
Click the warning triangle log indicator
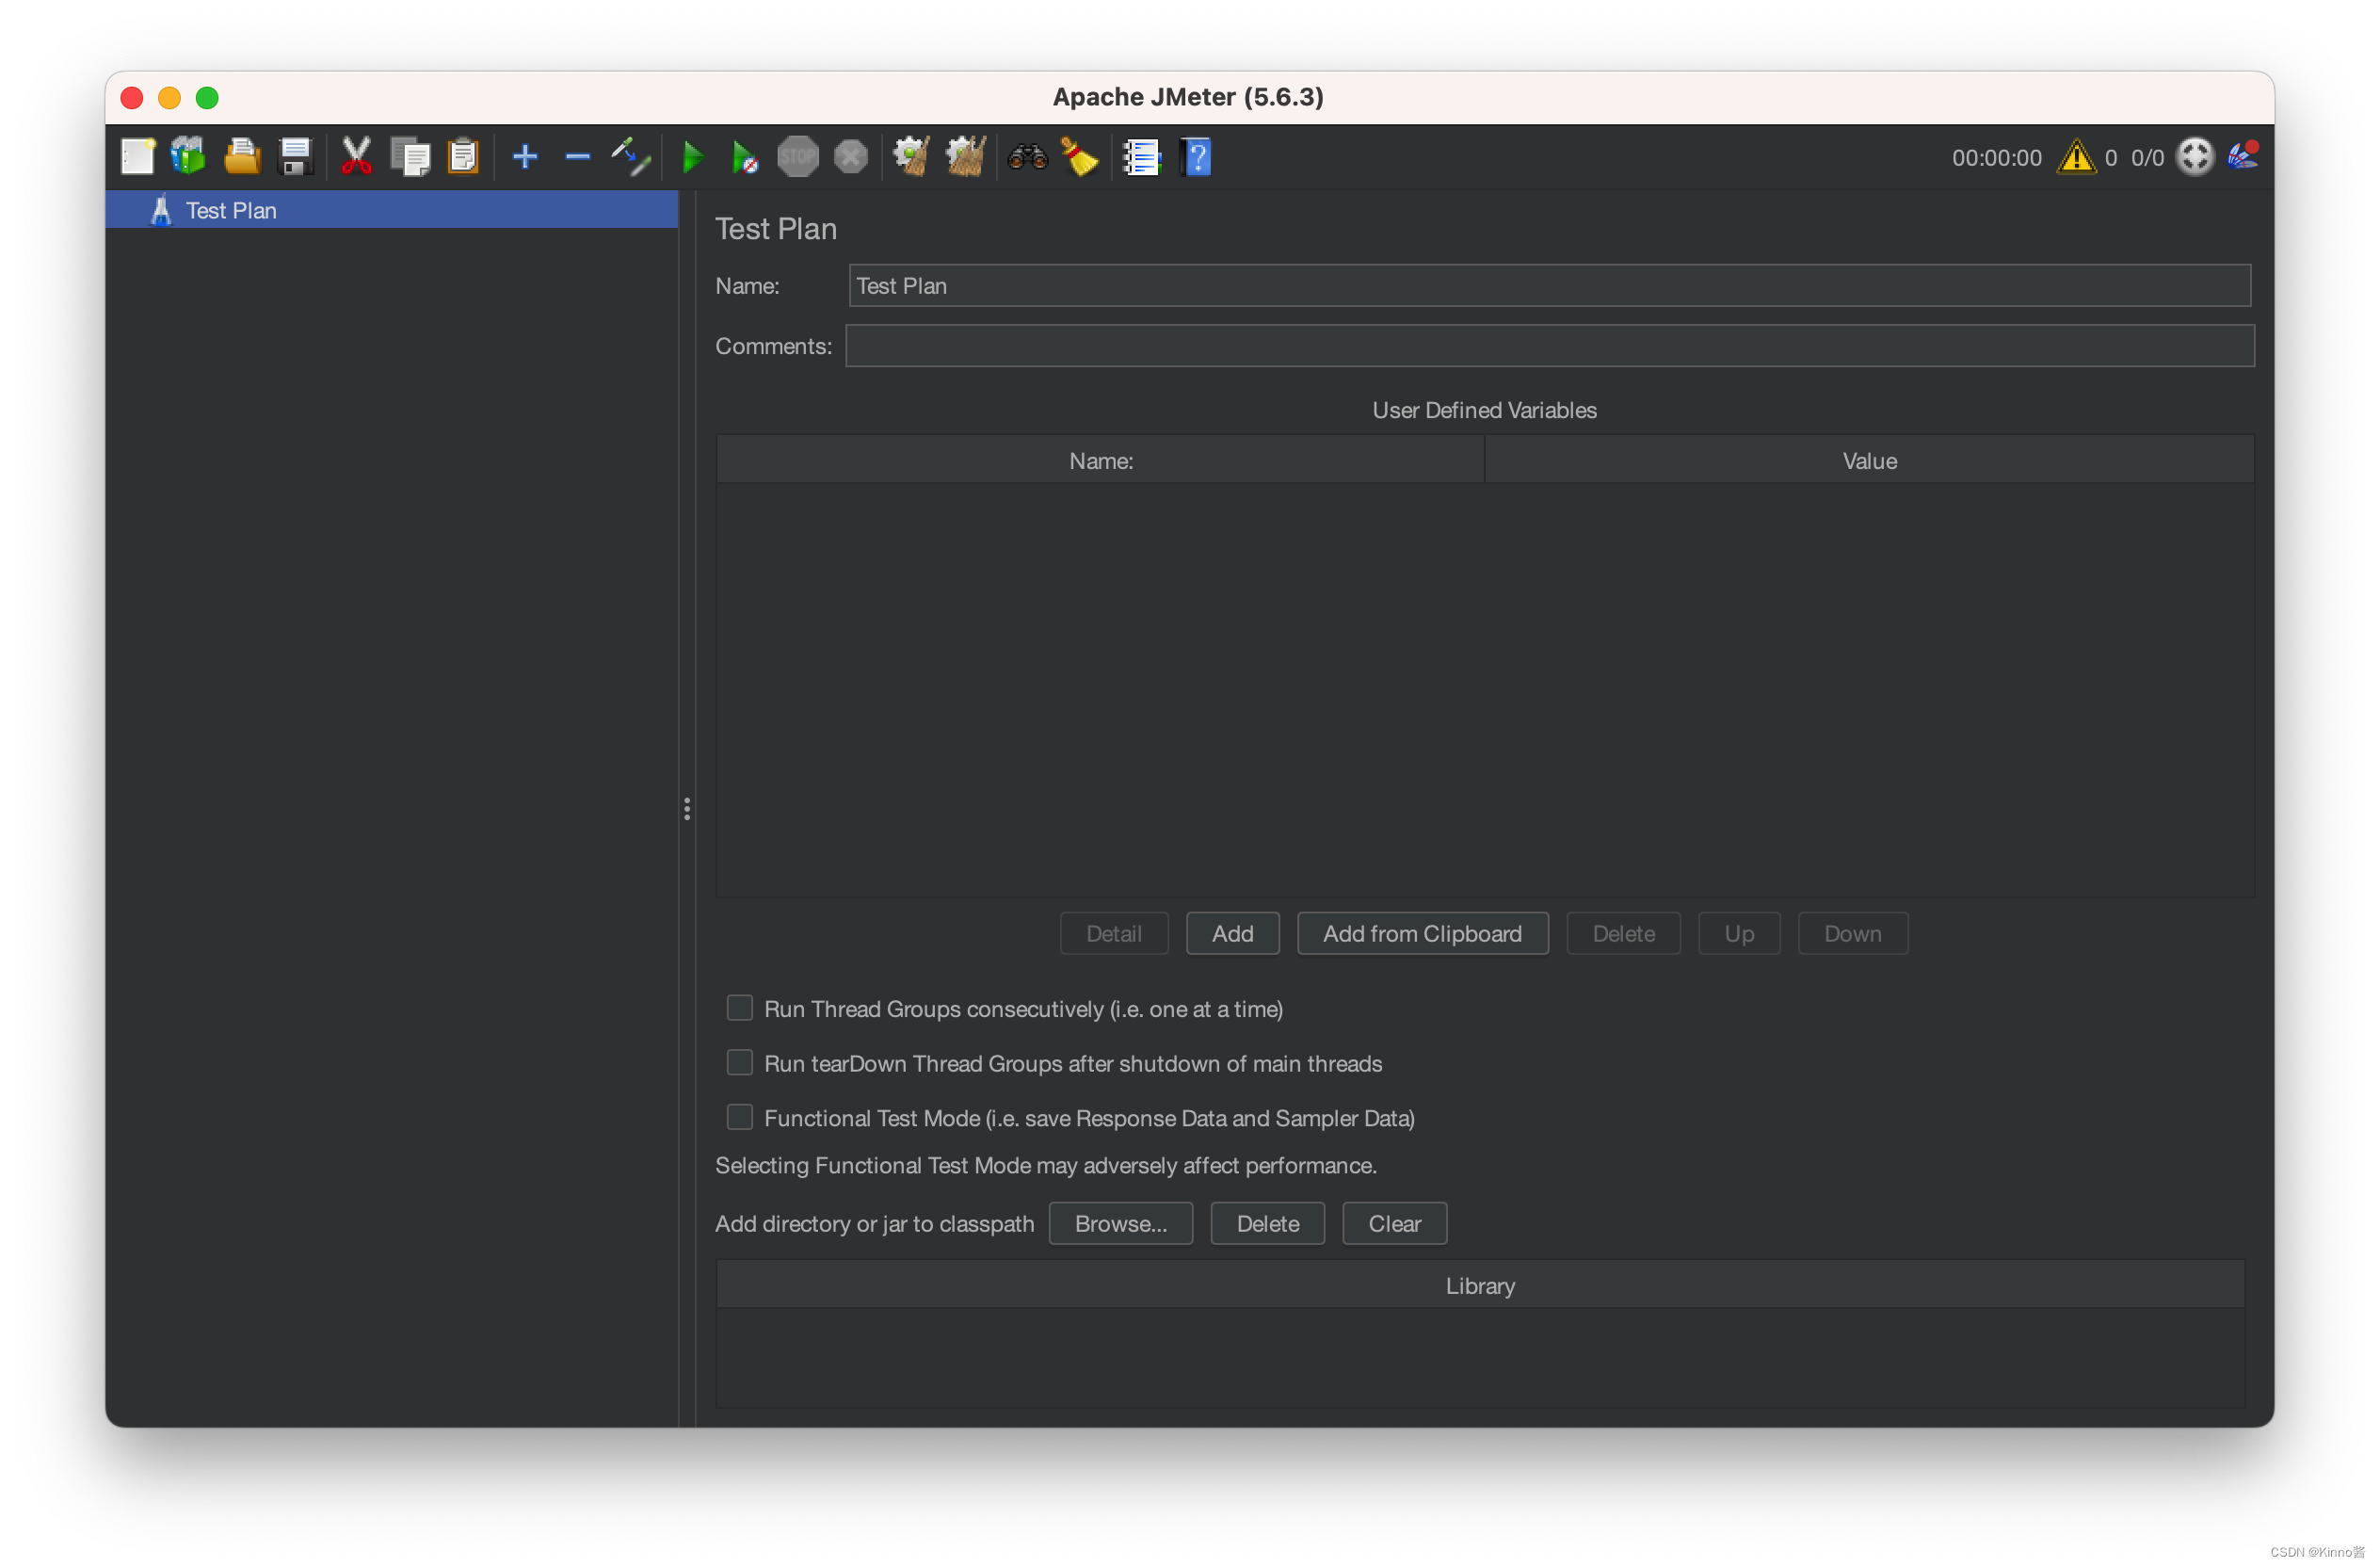pos(2076,157)
